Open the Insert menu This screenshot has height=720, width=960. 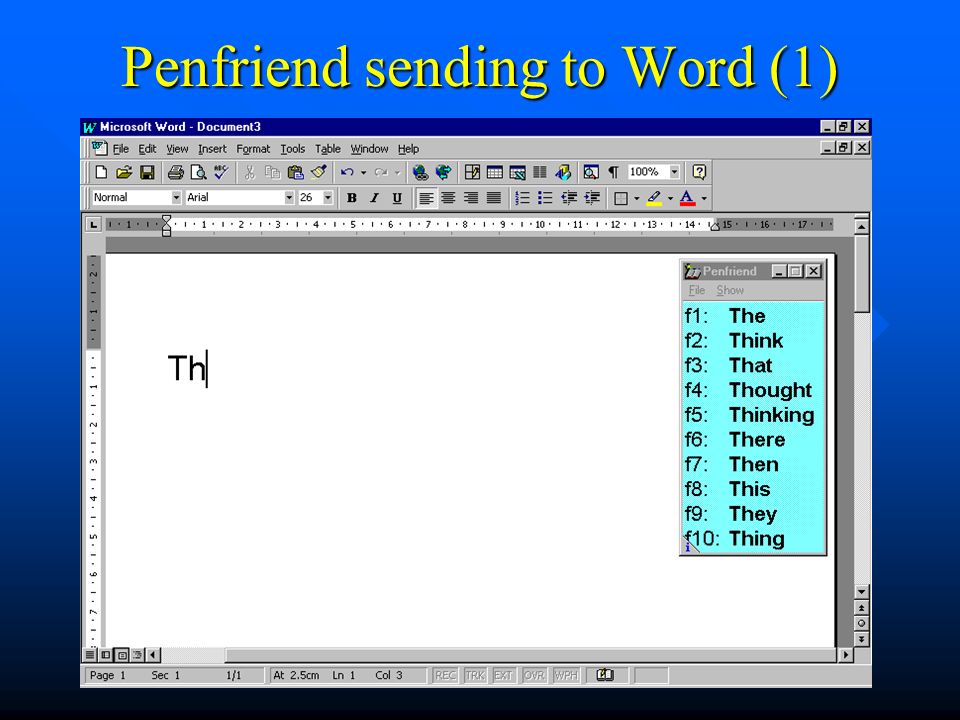click(x=212, y=149)
